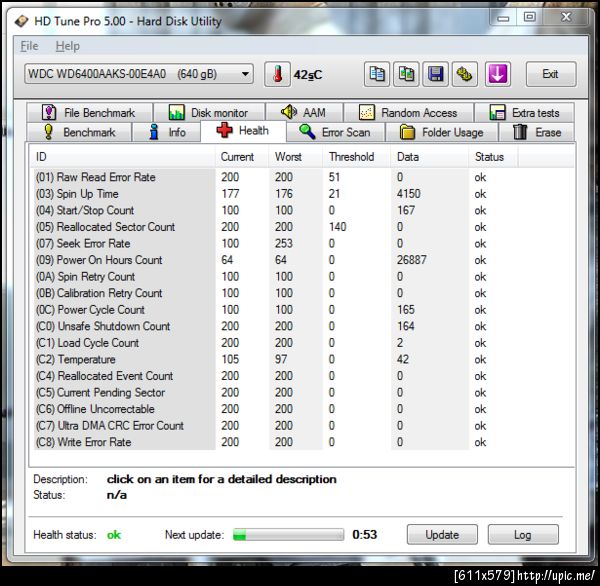Switch to the Disk monitor tab
Viewport: 600px width, 586px height.
pos(209,113)
